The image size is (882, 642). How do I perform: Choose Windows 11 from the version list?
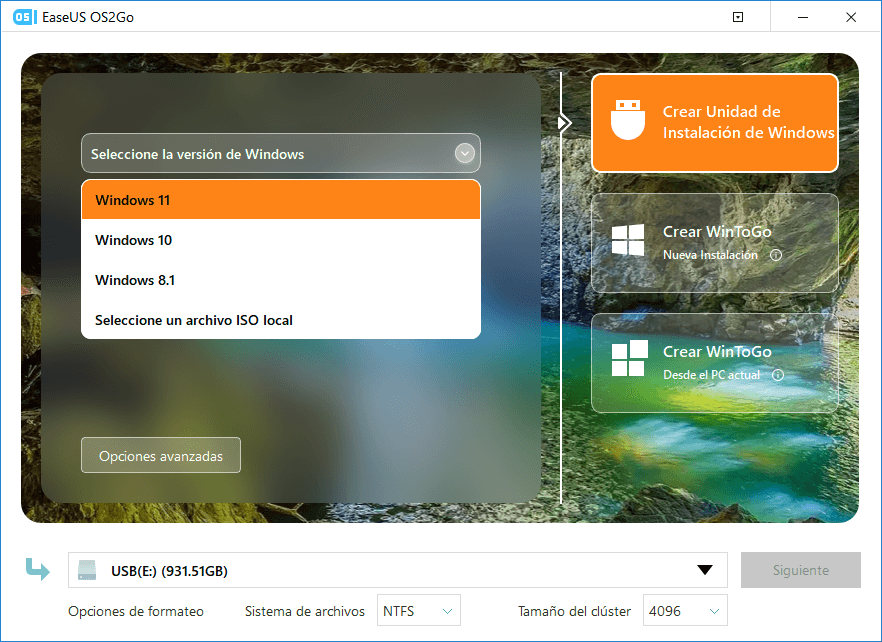point(281,200)
